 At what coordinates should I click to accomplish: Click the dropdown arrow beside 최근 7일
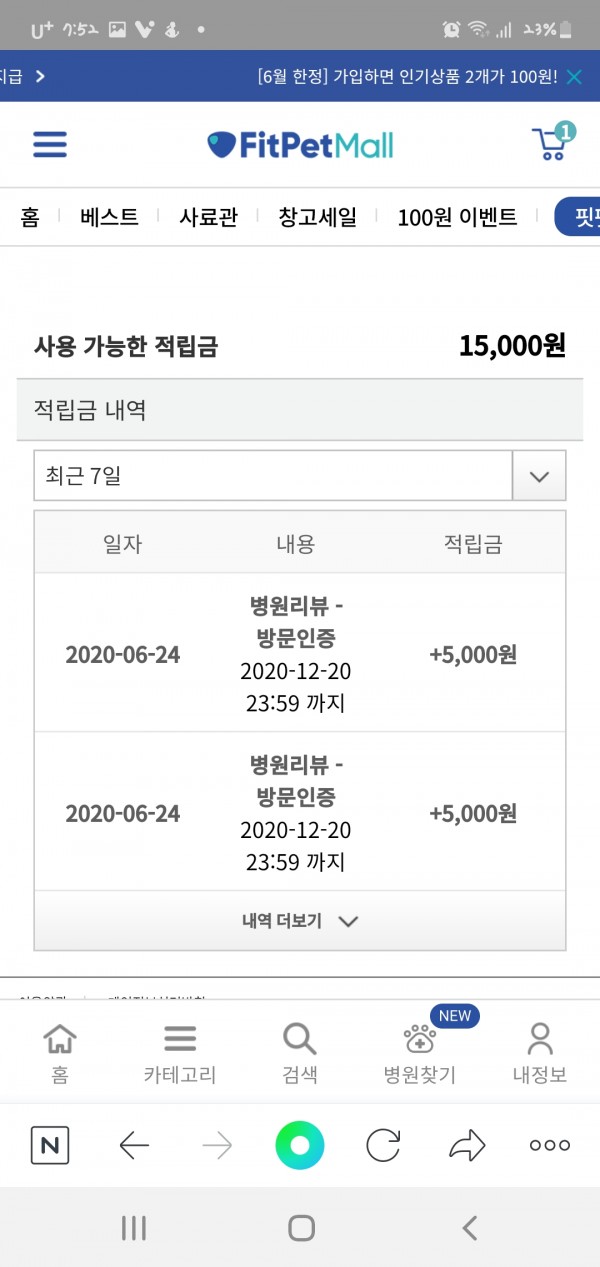click(x=540, y=476)
